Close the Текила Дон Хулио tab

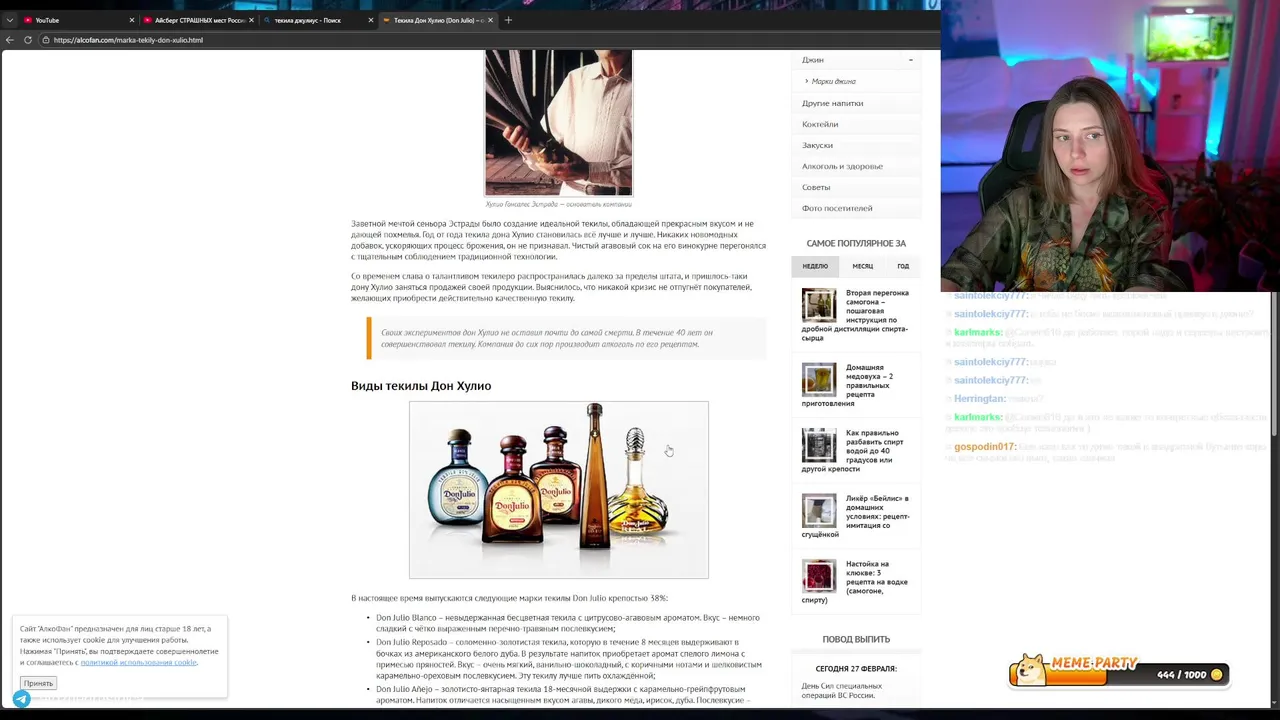coord(490,20)
